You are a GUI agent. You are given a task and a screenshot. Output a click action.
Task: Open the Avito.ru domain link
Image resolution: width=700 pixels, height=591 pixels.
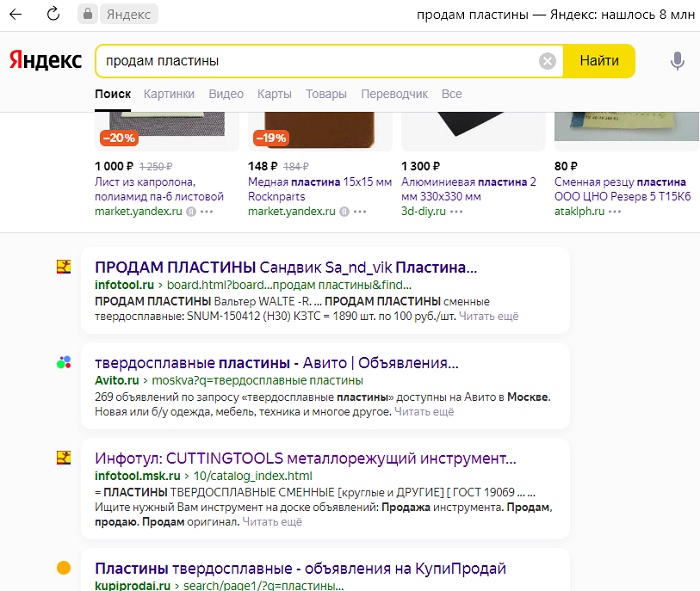click(x=117, y=380)
